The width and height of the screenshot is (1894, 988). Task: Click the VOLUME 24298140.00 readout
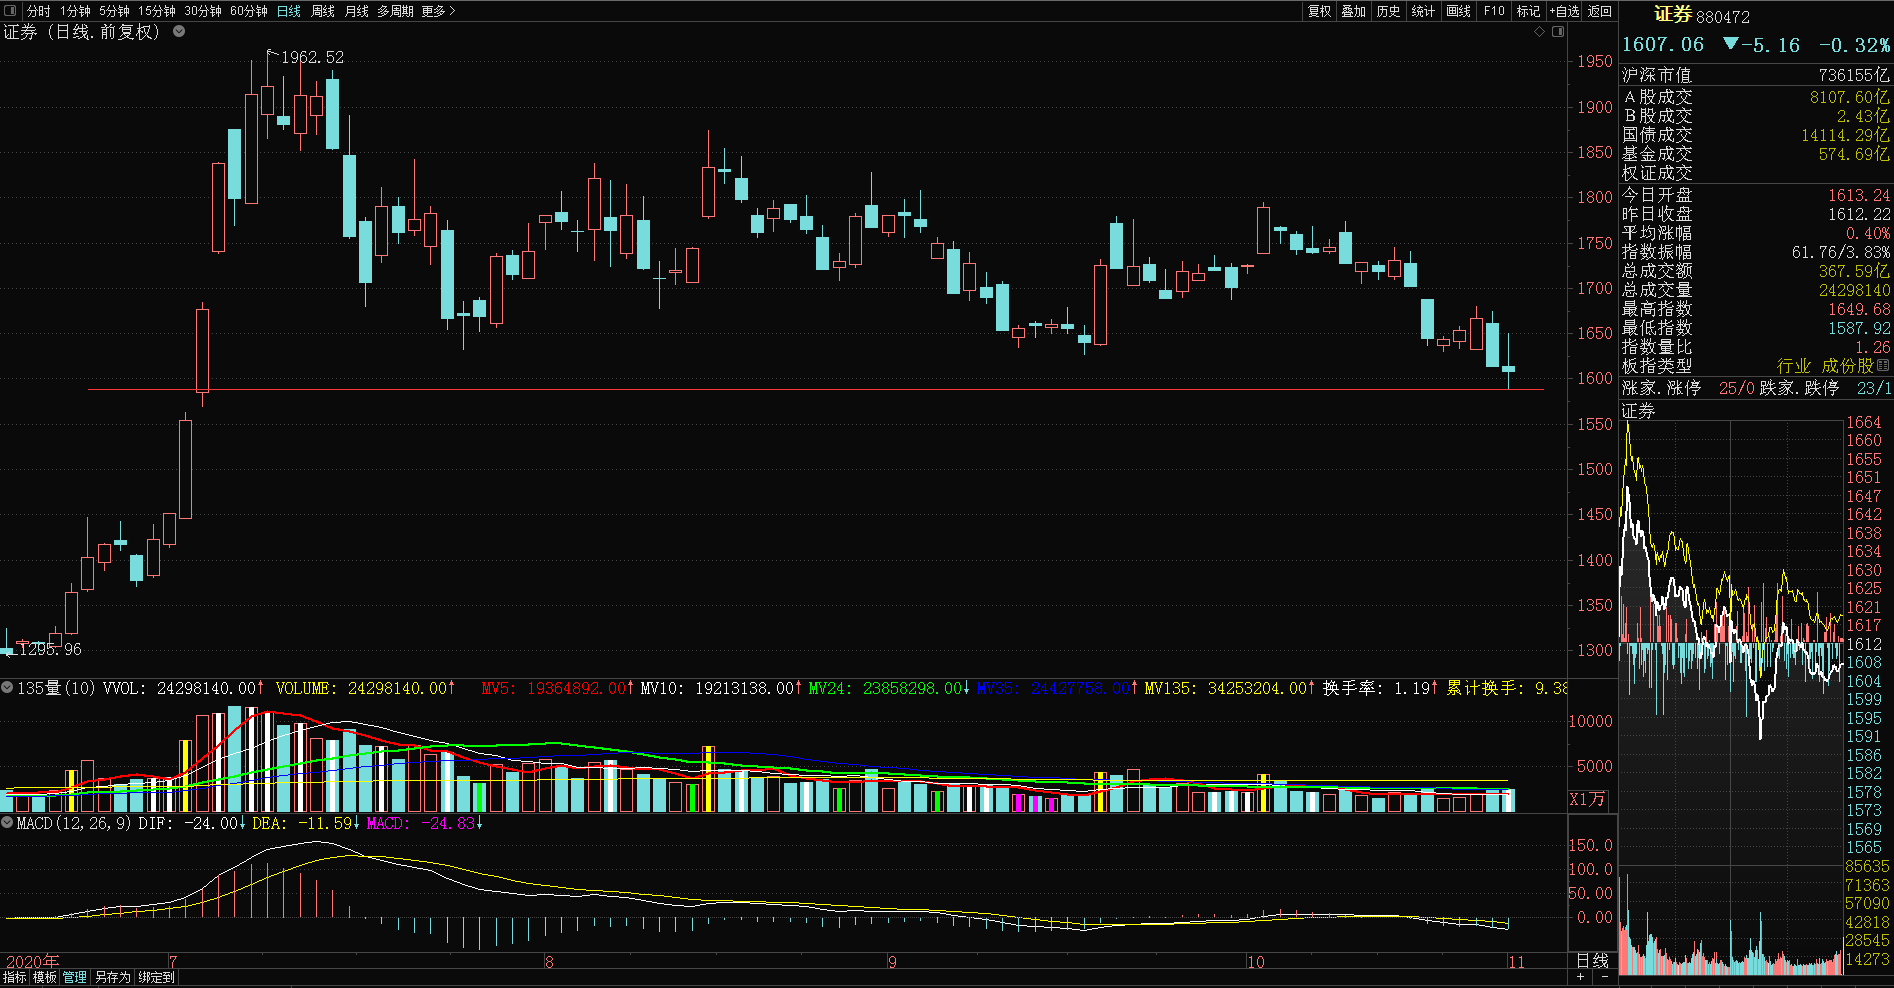tap(365, 688)
